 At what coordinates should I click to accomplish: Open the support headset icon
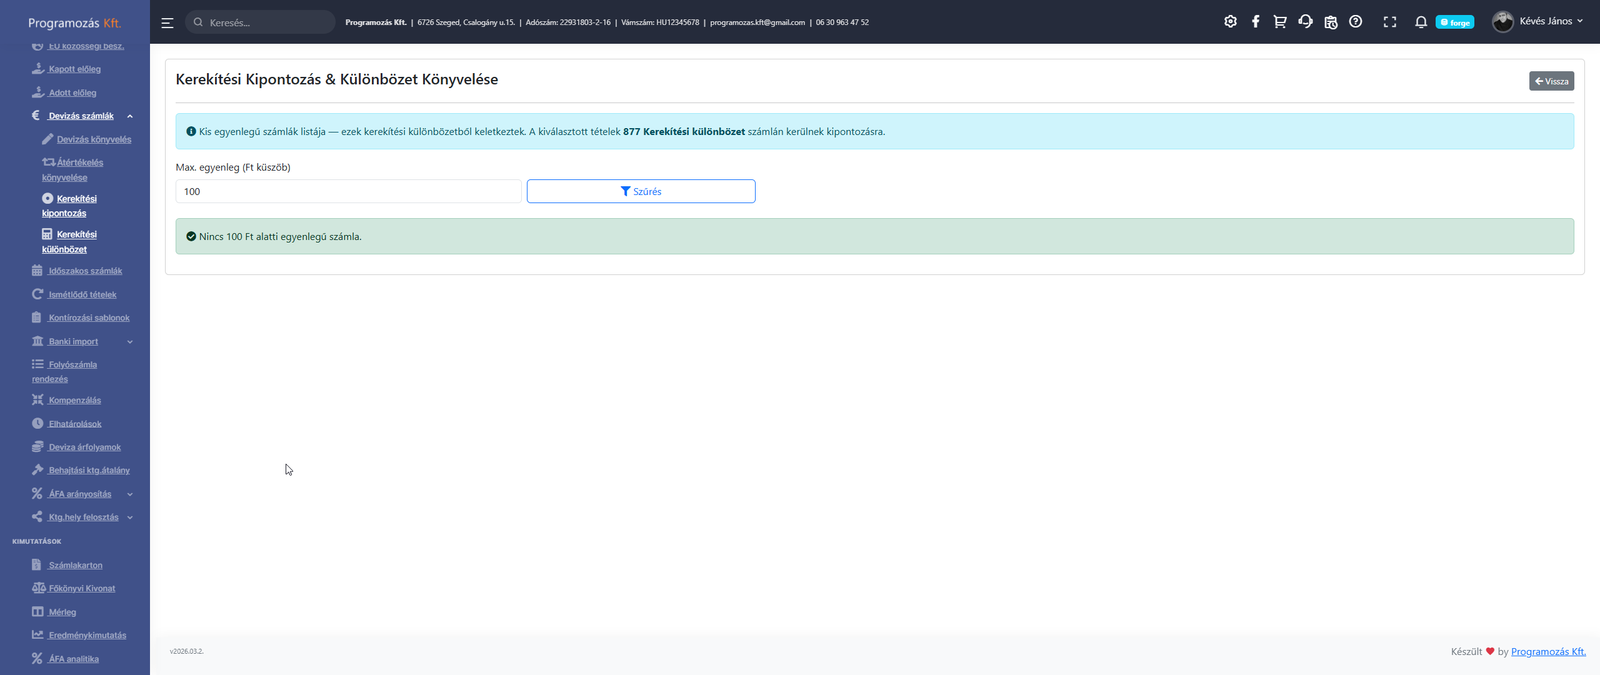pyautogui.click(x=1305, y=21)
